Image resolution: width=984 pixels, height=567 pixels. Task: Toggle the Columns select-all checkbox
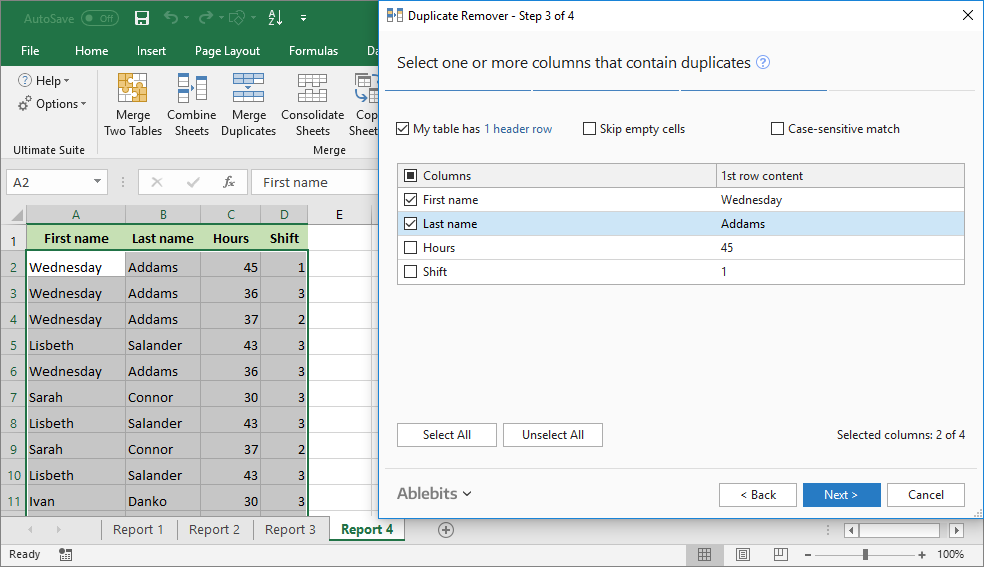click(x=410, y=176)
